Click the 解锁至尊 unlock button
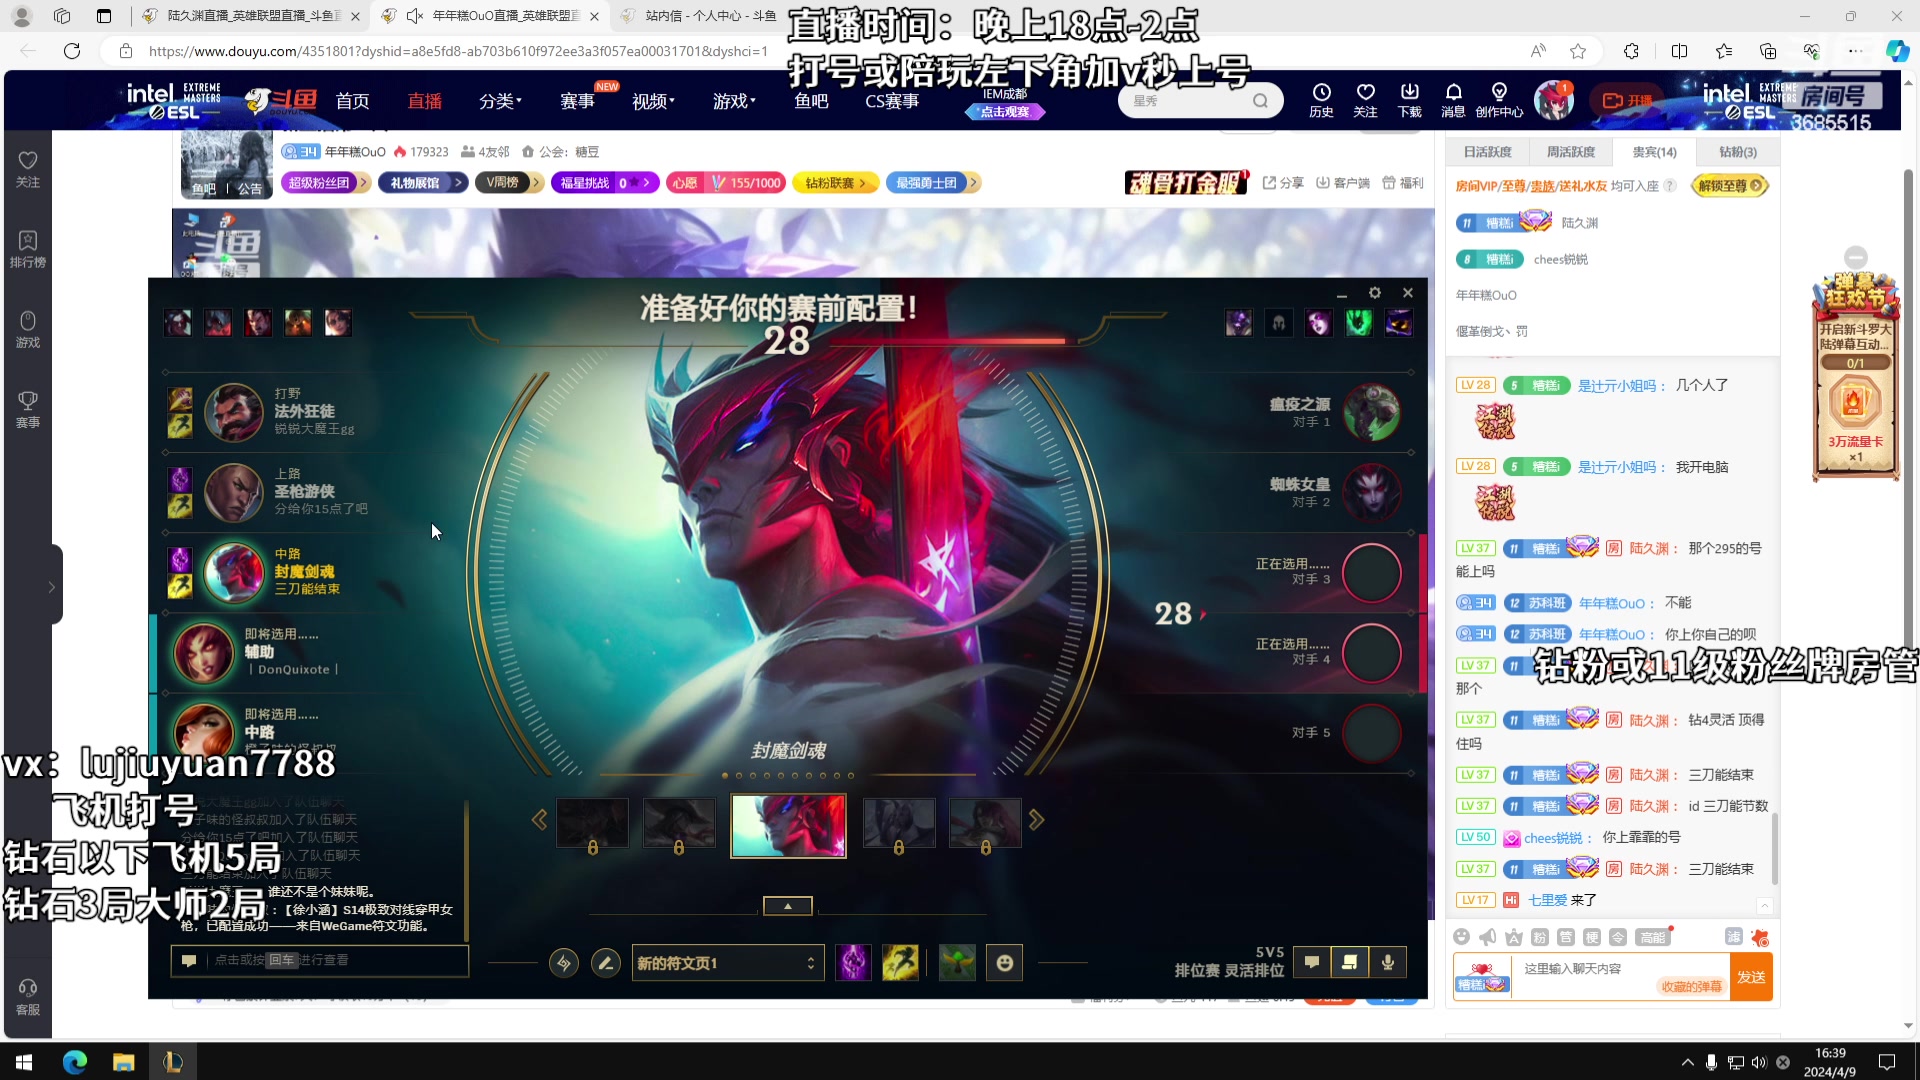This screenshot has width=1920, height=1080. (x=1731, y=186)
